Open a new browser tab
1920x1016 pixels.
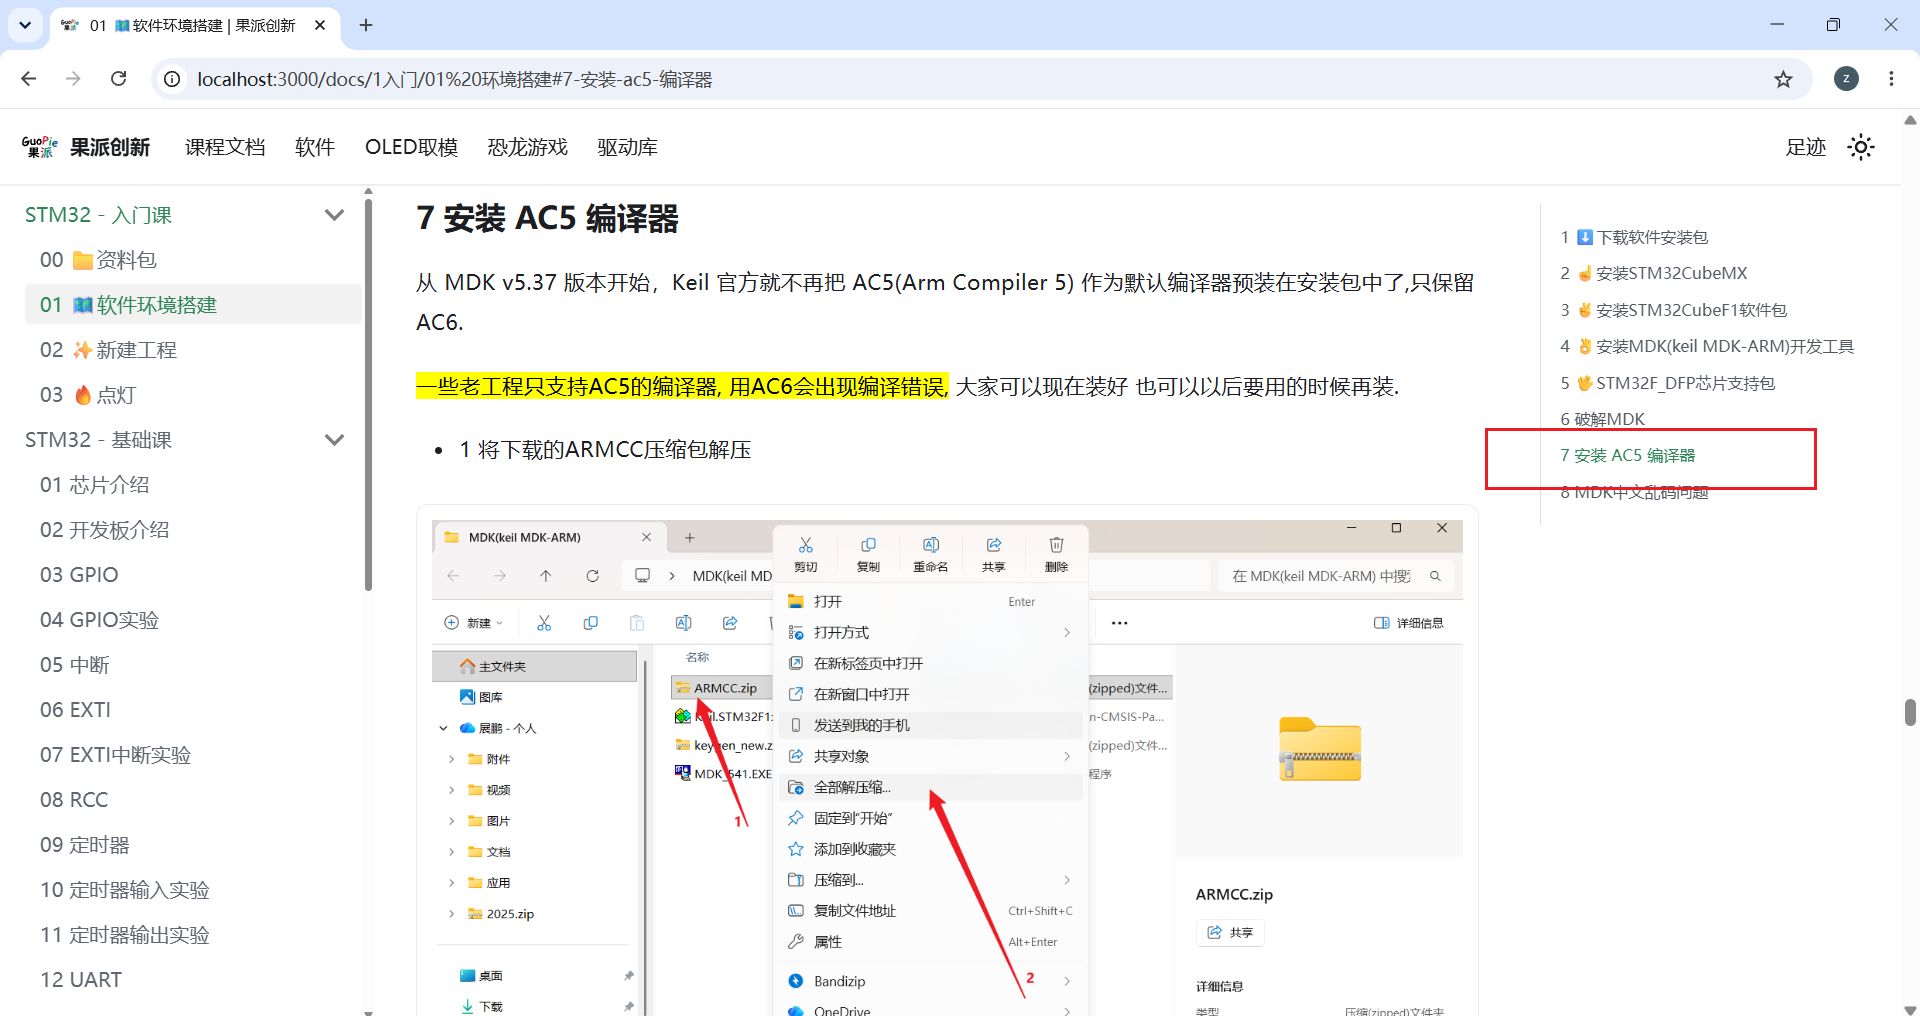(366, 25)
